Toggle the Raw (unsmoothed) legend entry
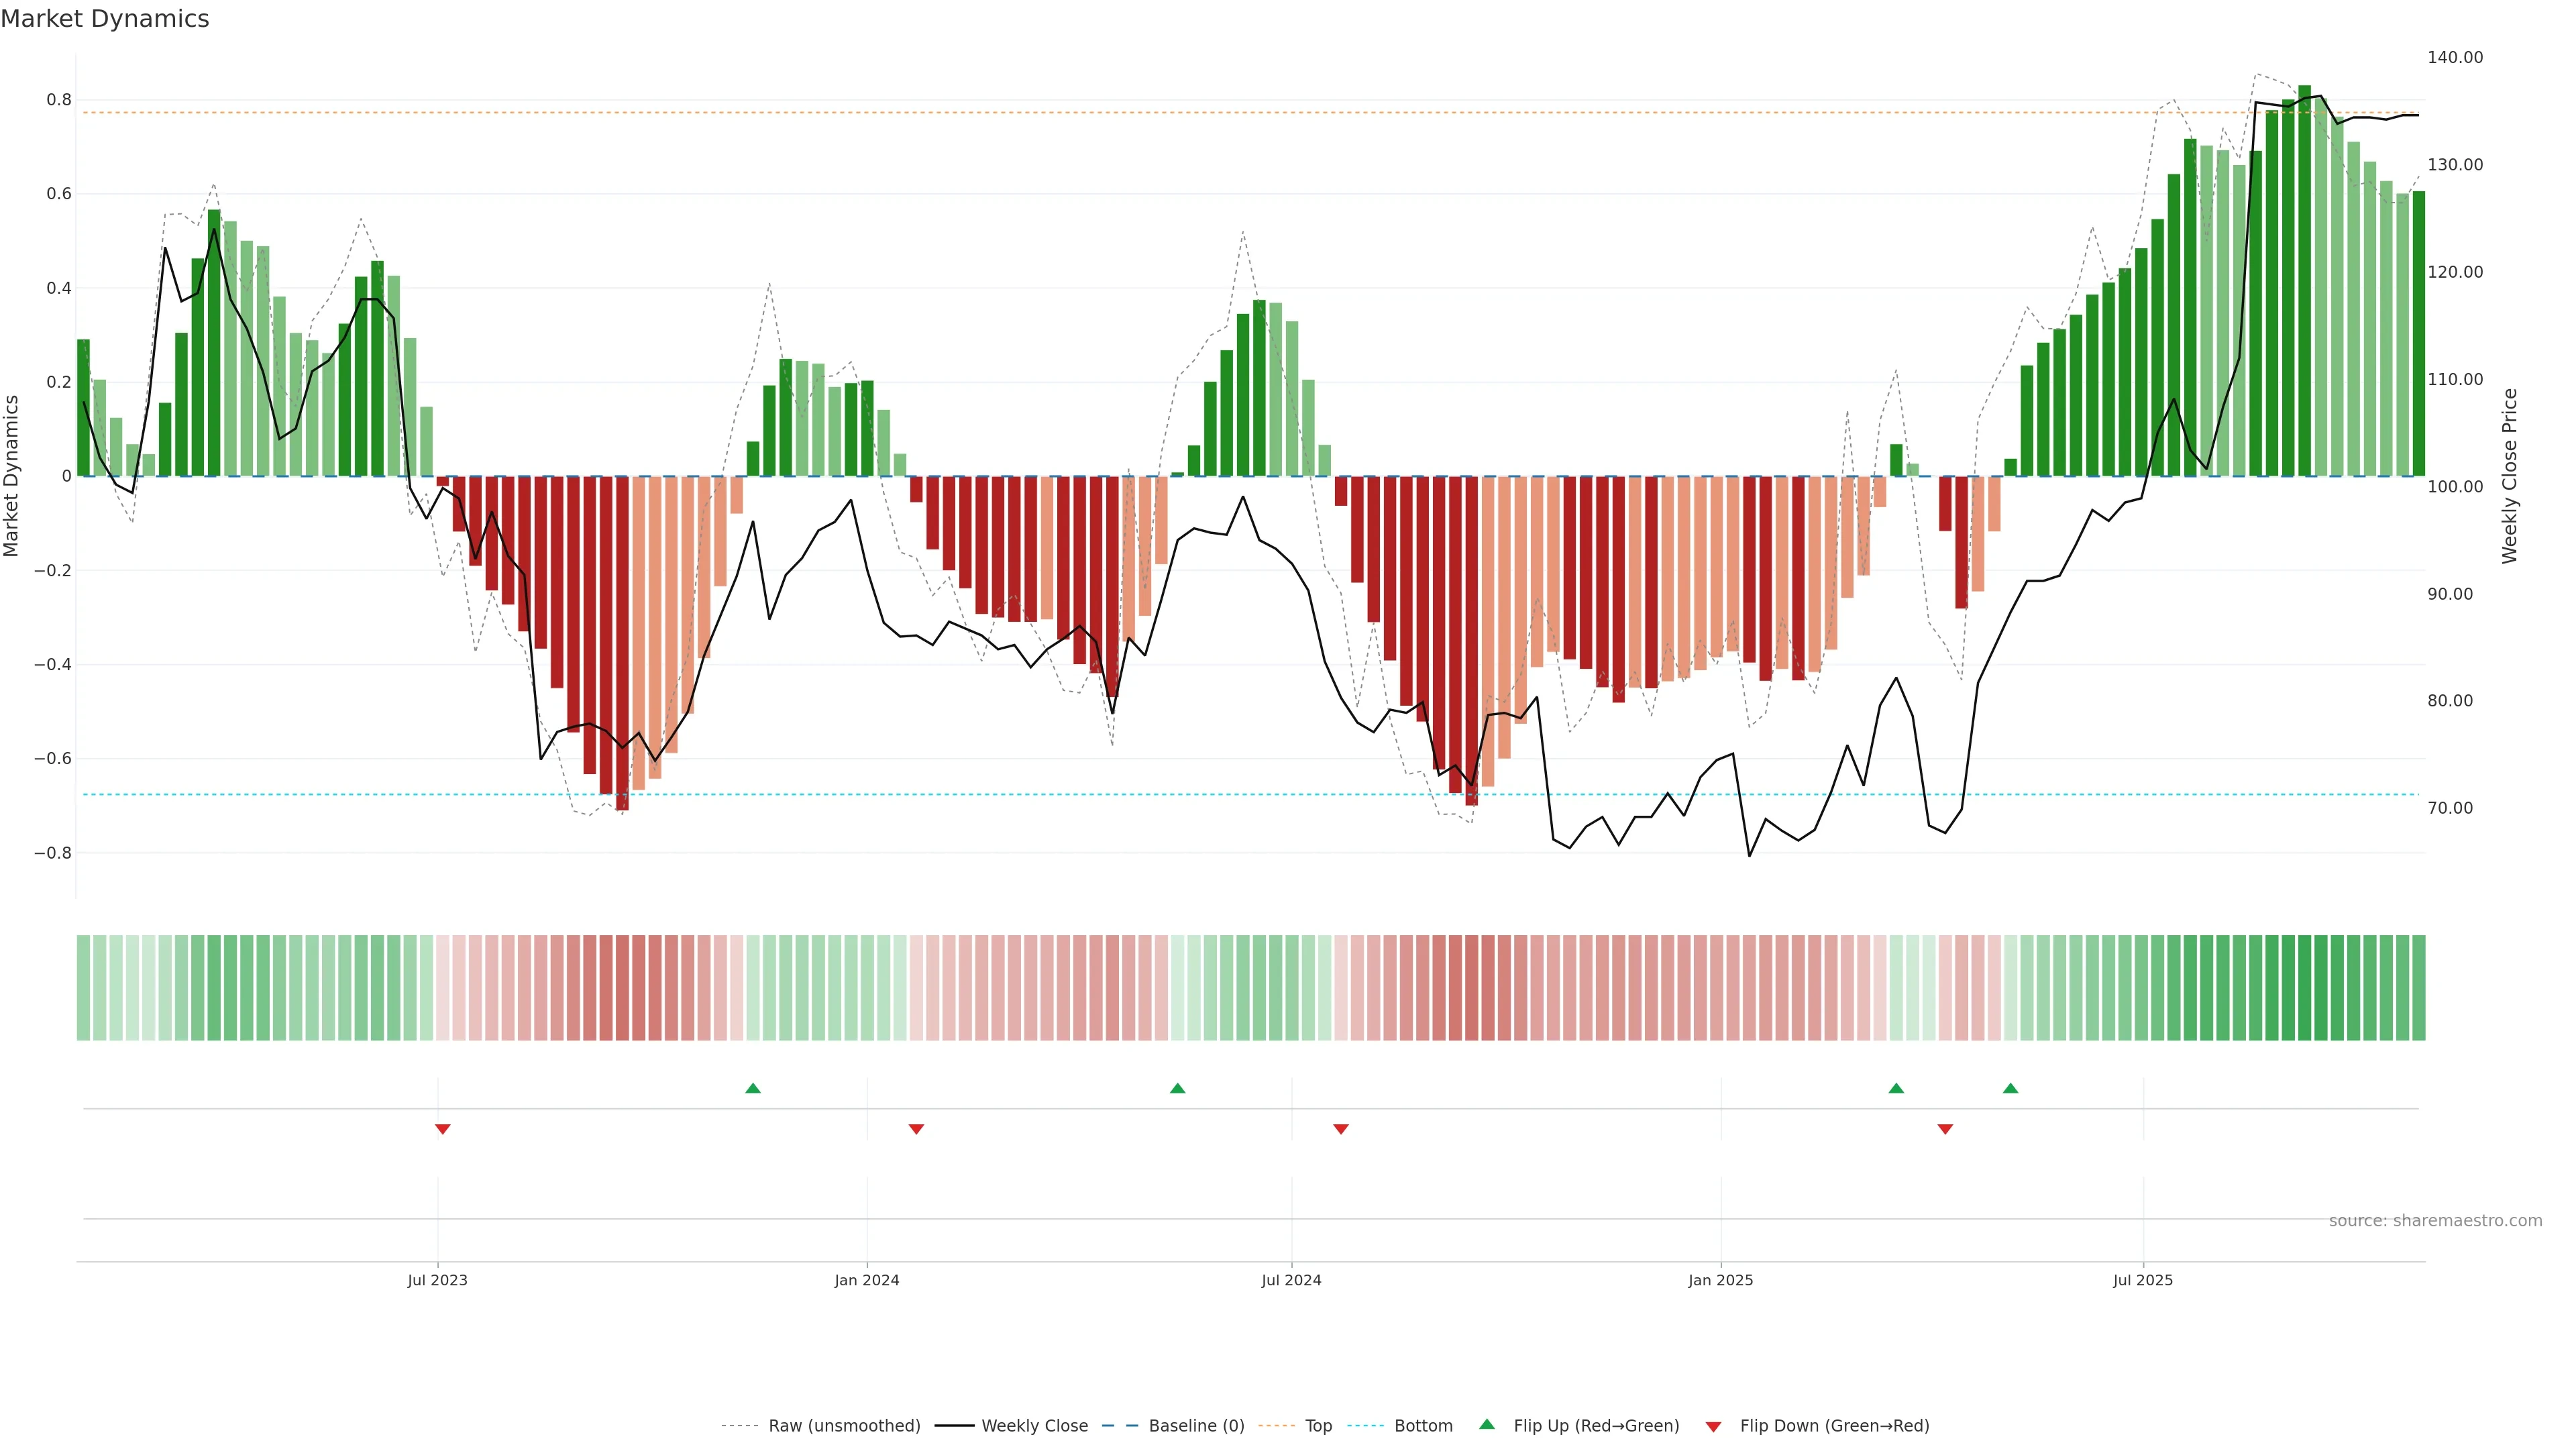 point(843,1426)
